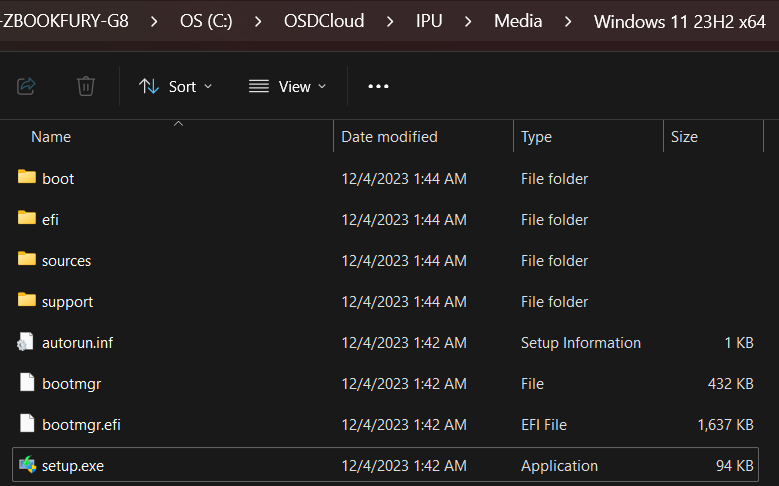This screenshot has width=779, height=486.
Task: Select the setup.exe application icon
Action: tap(27, 465)
